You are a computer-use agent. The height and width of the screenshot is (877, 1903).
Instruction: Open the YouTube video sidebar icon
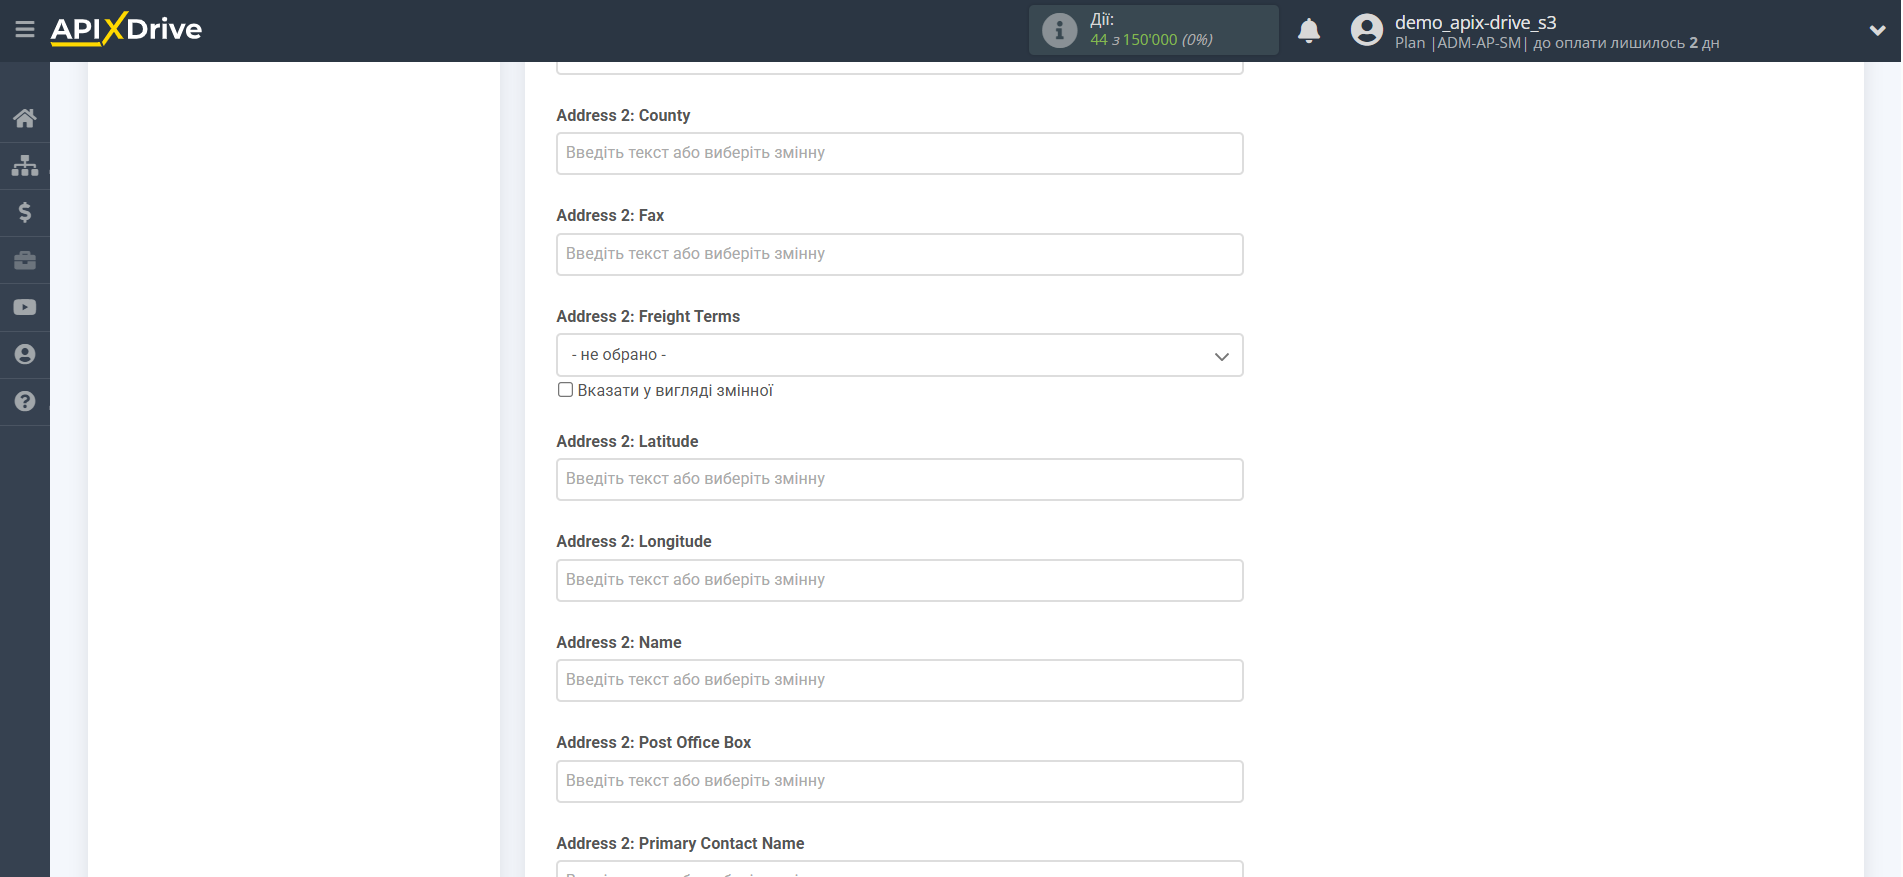tap(25, 307)
